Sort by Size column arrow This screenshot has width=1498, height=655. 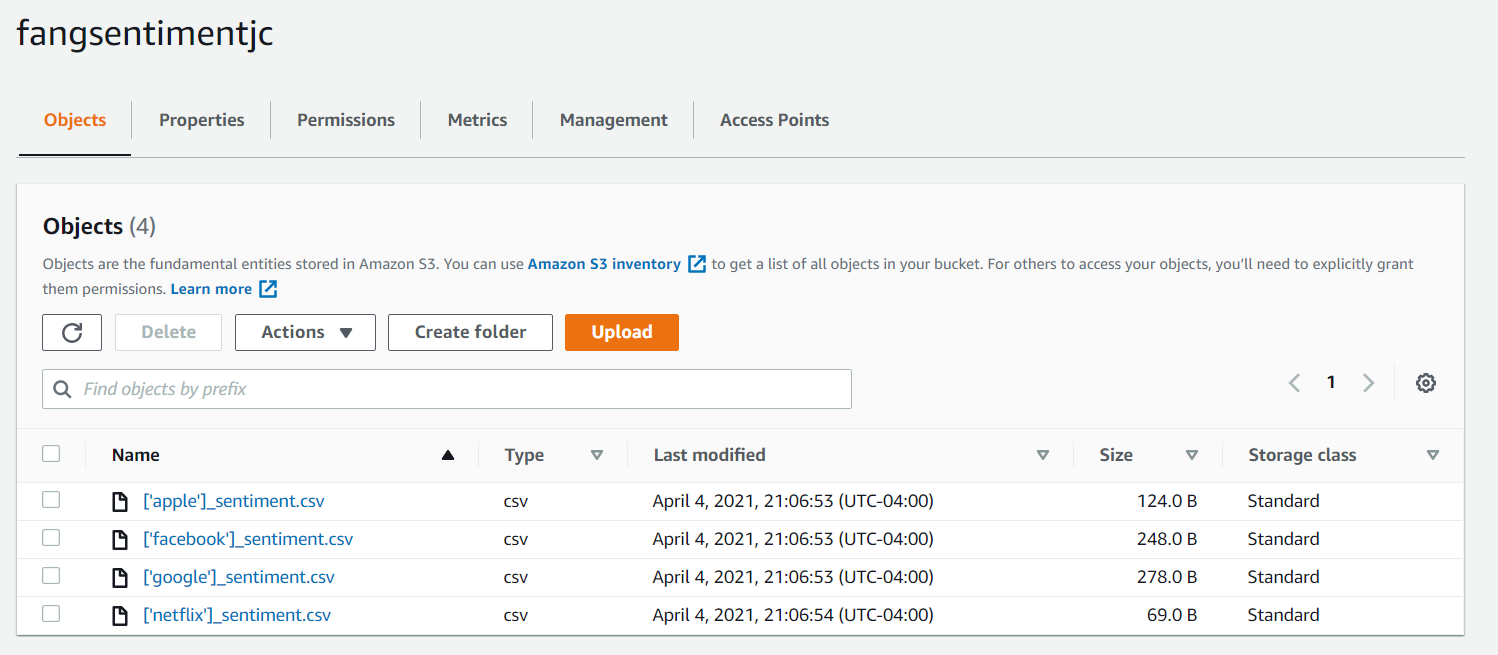pos(1192,455)
